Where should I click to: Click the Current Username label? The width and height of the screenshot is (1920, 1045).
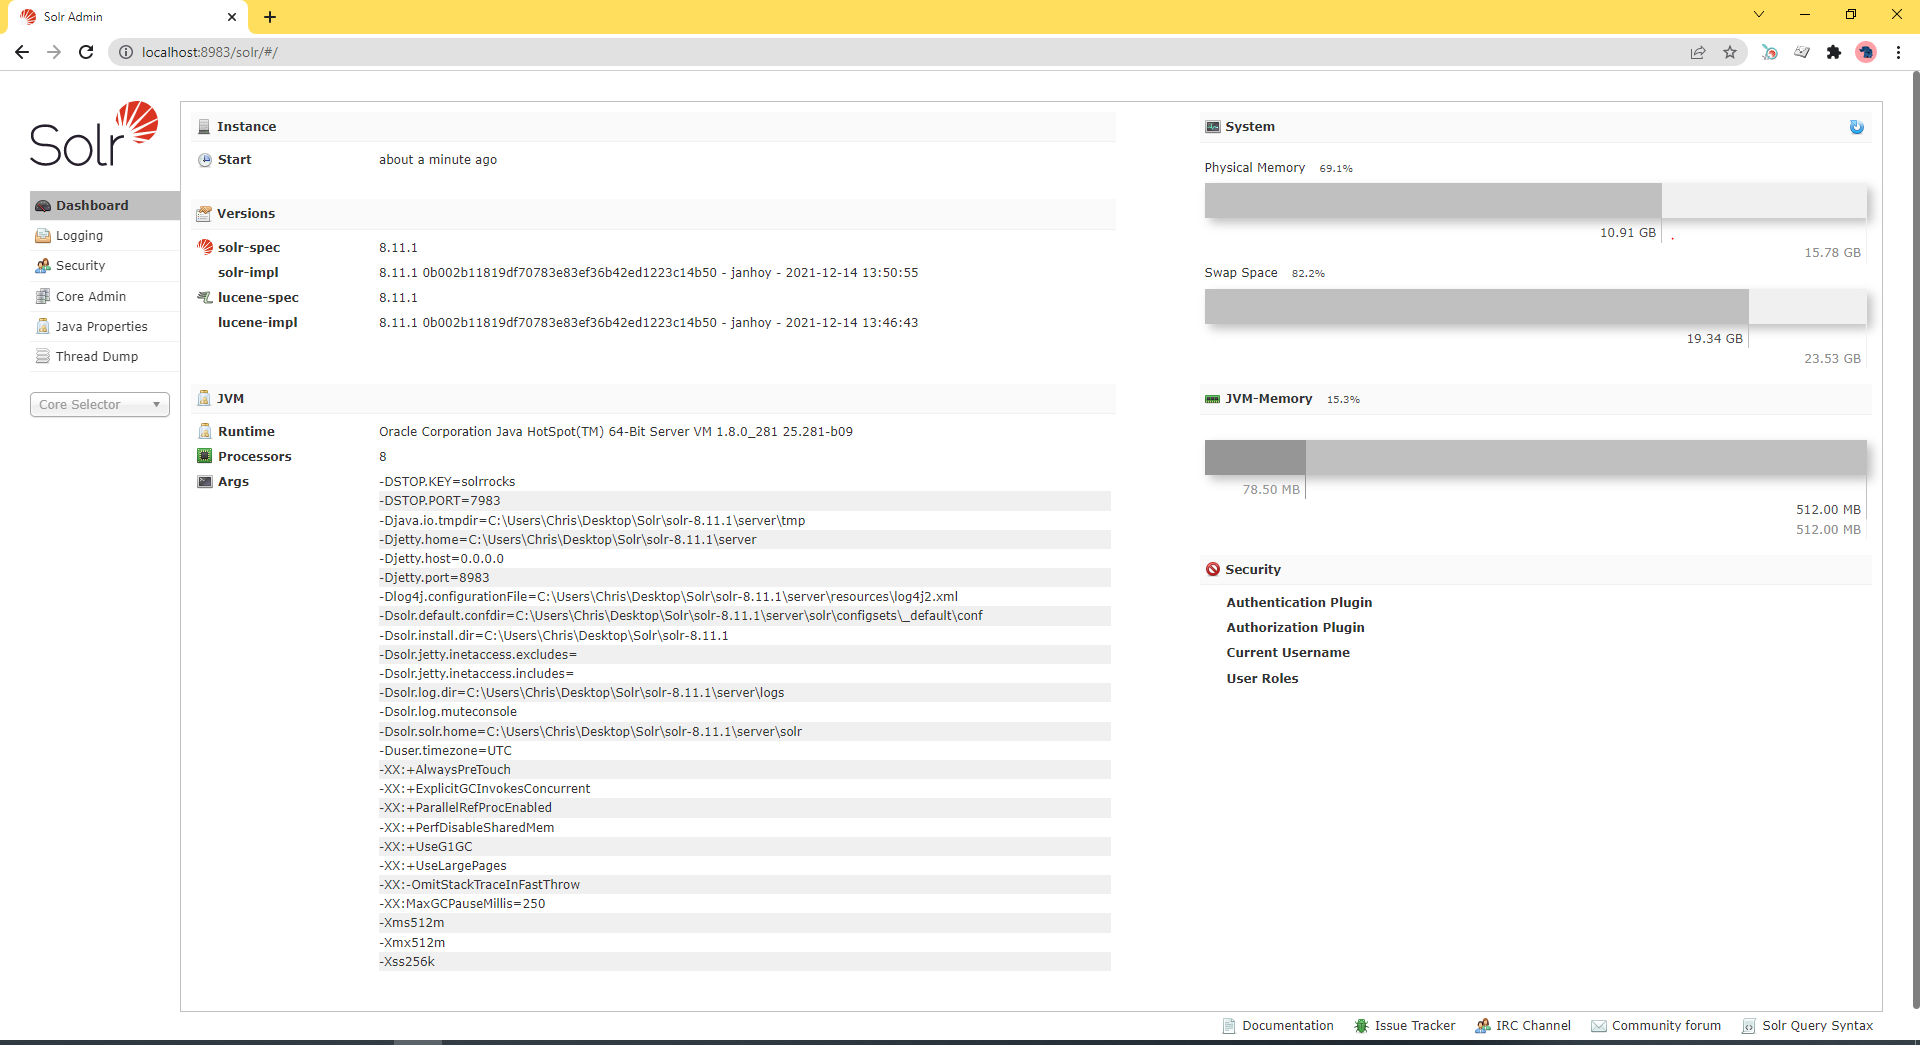(x=1288, y=652)
